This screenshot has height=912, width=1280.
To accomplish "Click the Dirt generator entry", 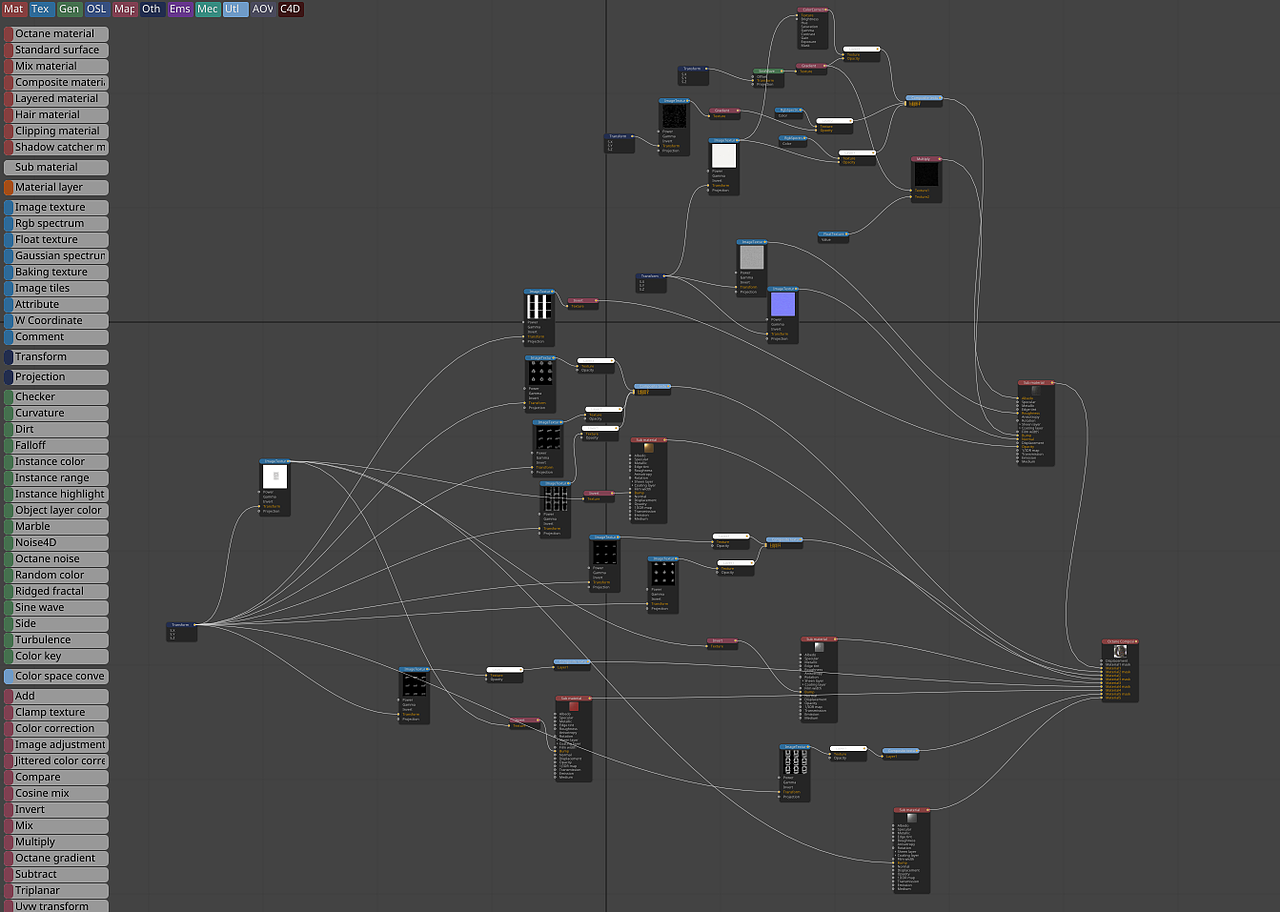I will pos(56,429).
